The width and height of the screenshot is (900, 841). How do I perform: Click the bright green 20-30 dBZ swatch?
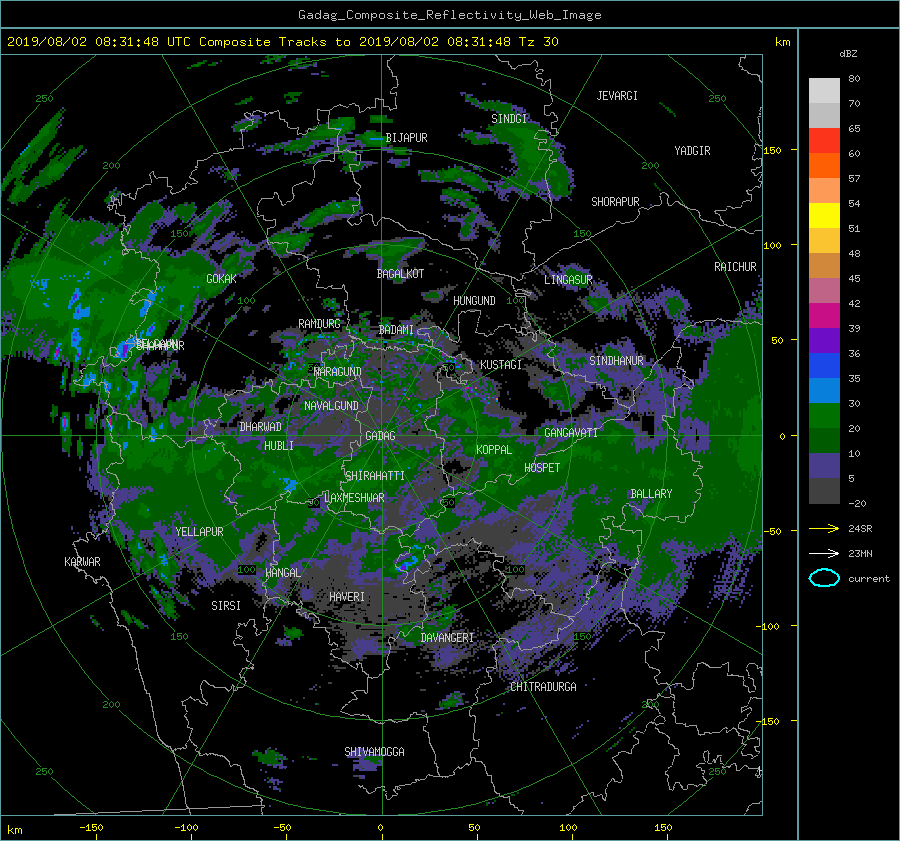click(x=824, y=416)
